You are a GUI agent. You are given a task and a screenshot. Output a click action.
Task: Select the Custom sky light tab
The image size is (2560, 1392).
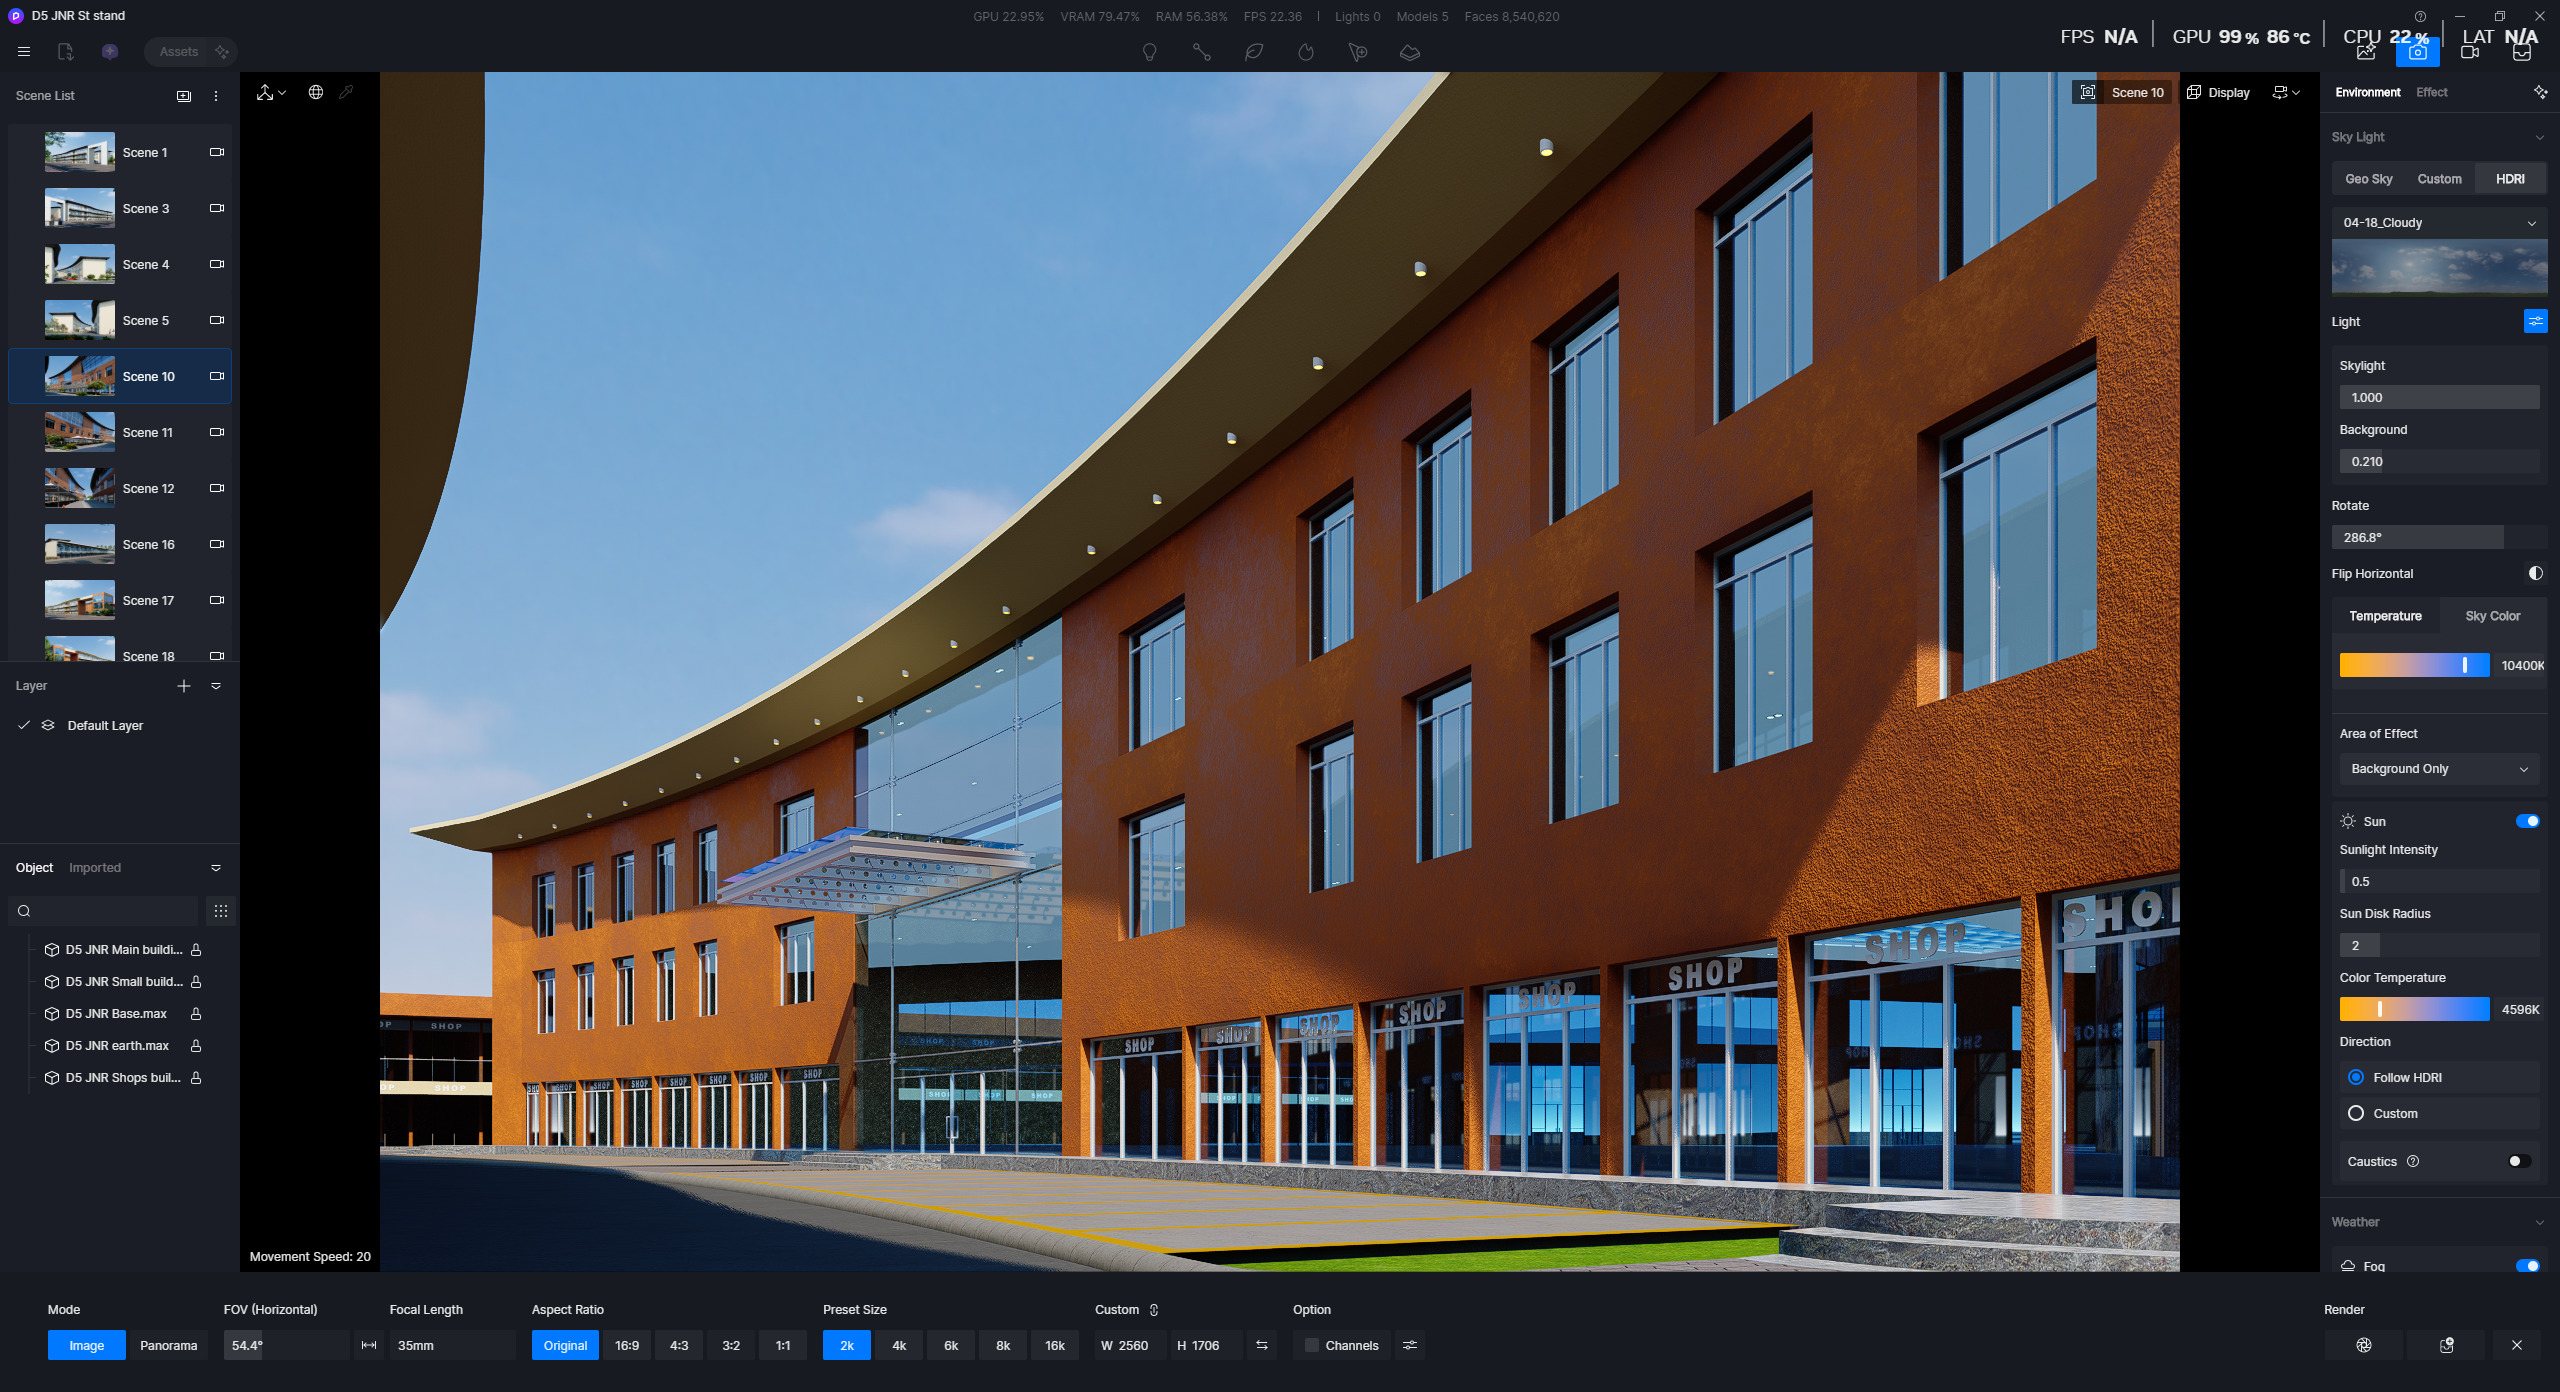(2440, 179)
